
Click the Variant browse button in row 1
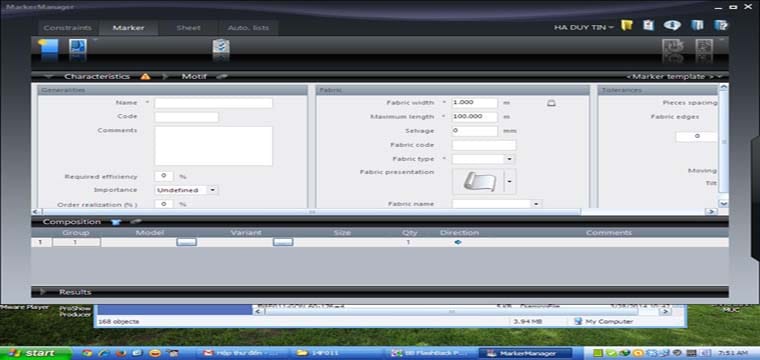coord(283,242)
